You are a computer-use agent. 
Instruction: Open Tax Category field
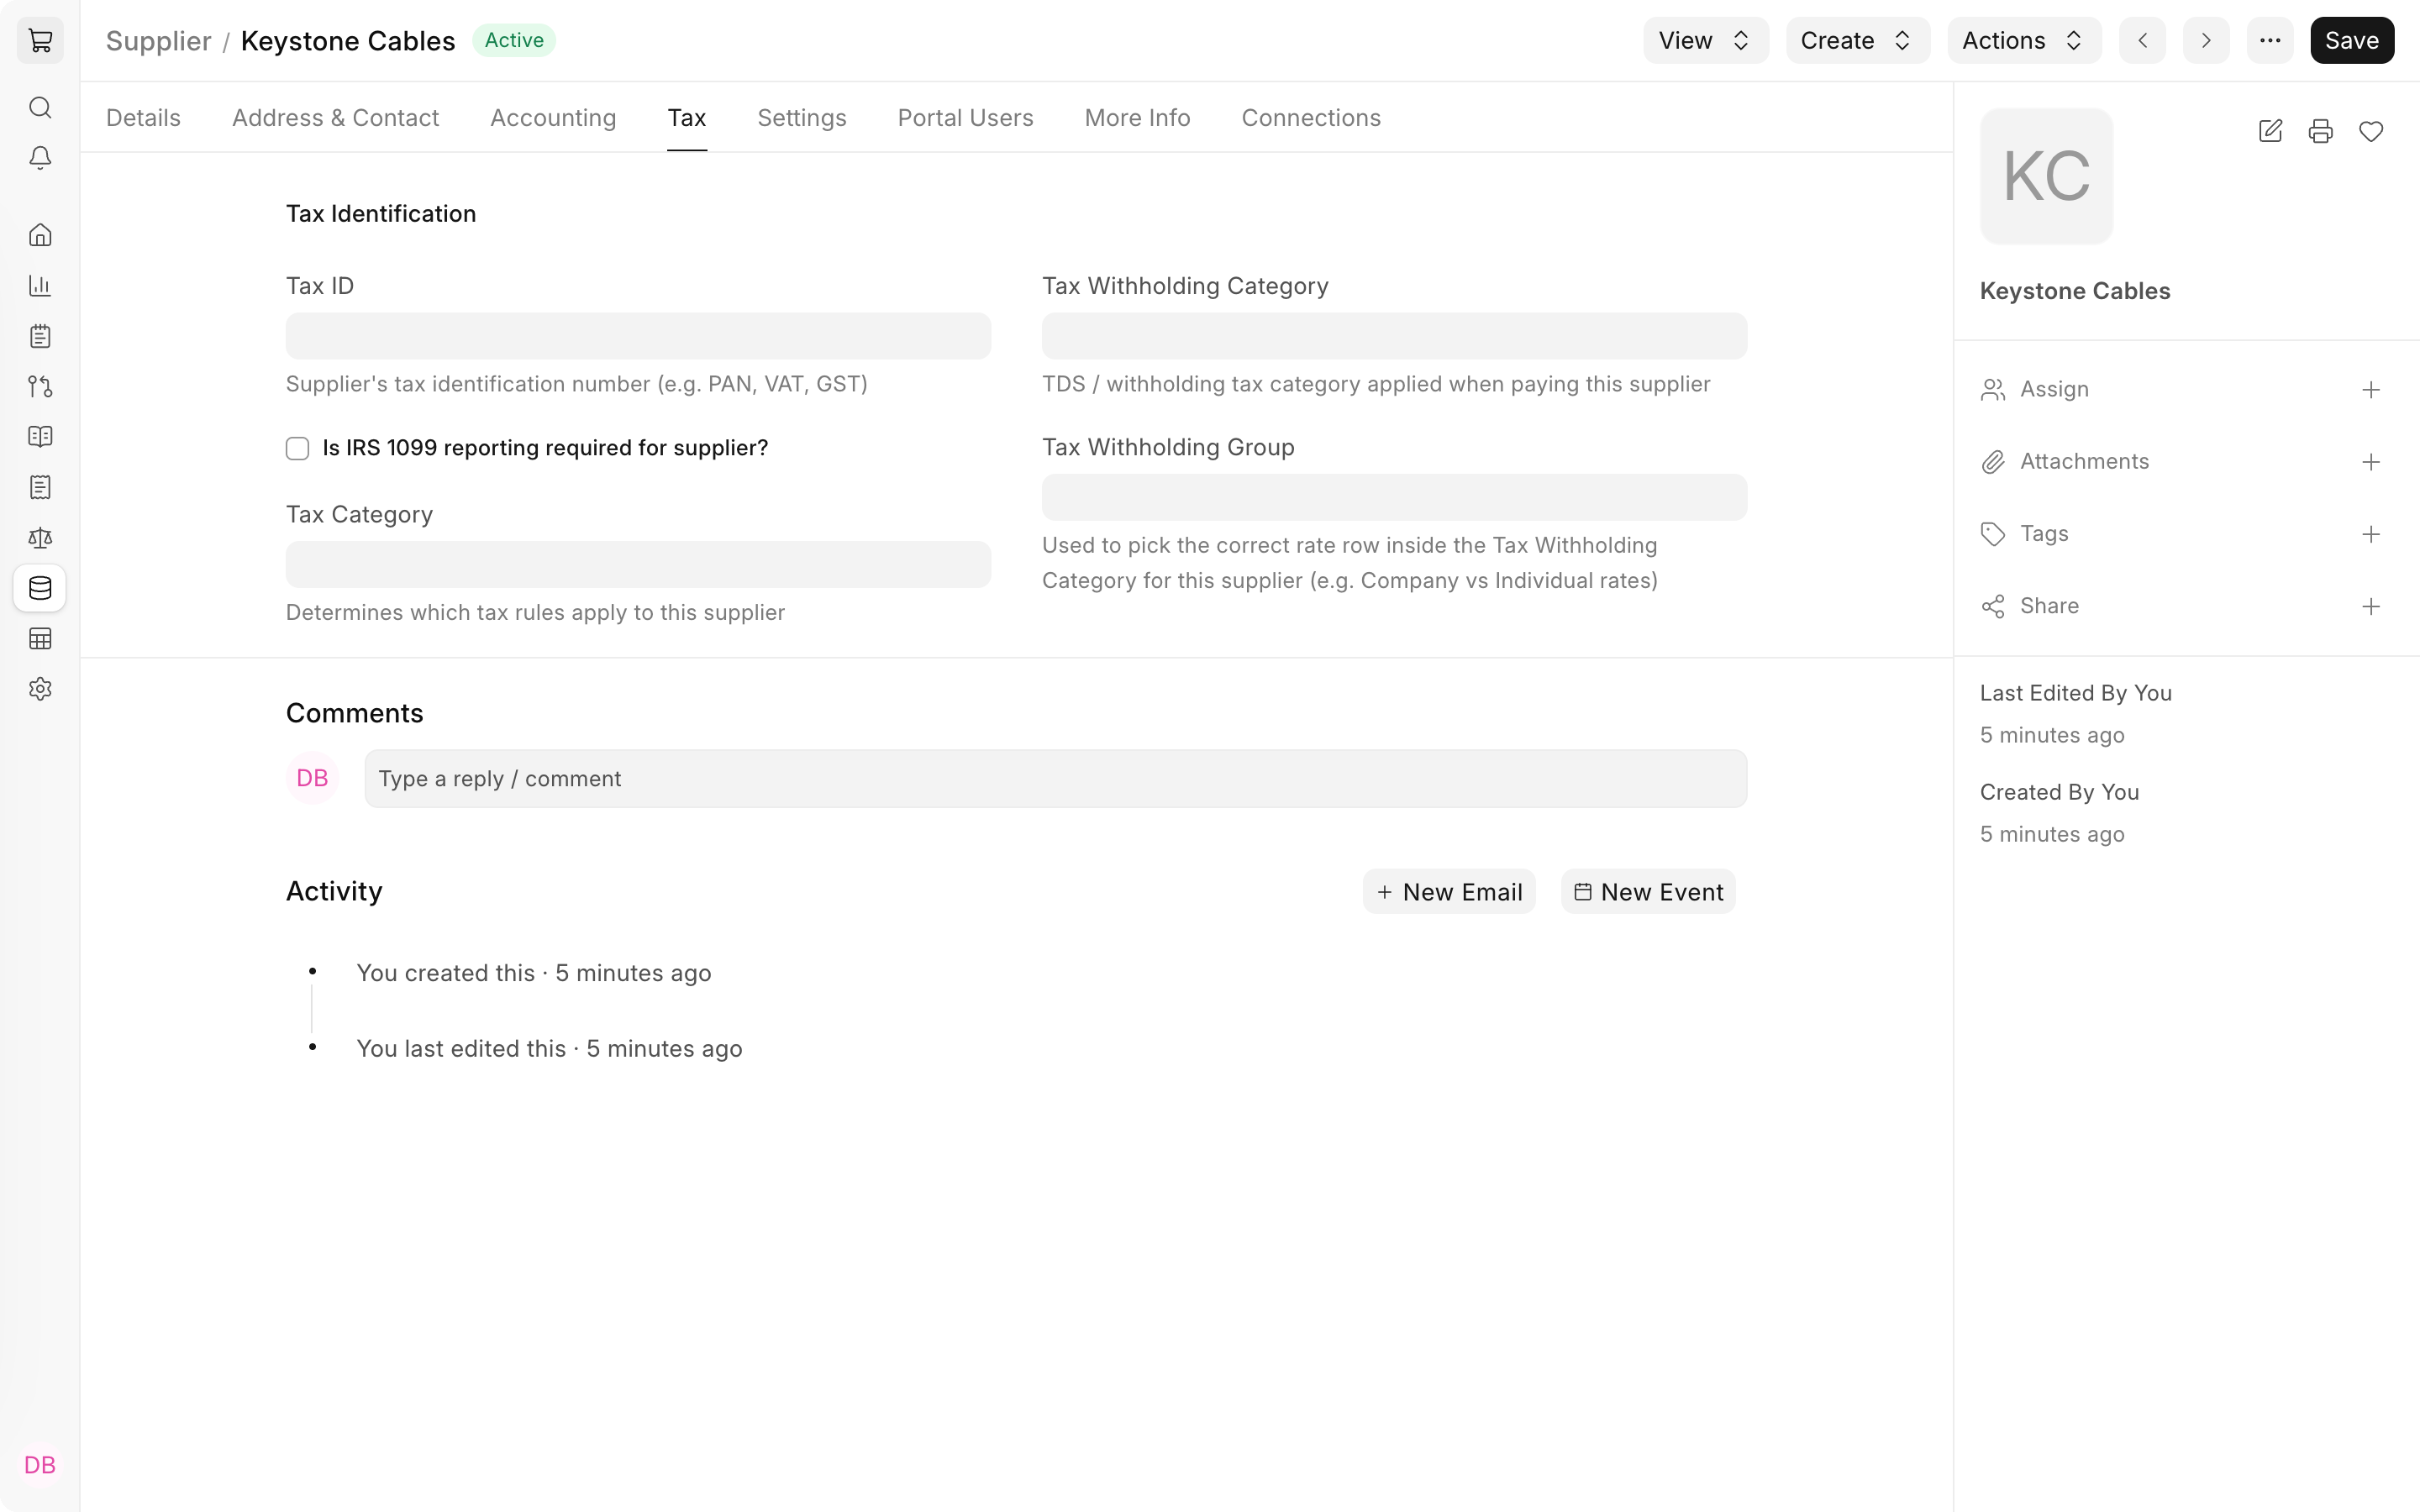(x=638, y=564)
